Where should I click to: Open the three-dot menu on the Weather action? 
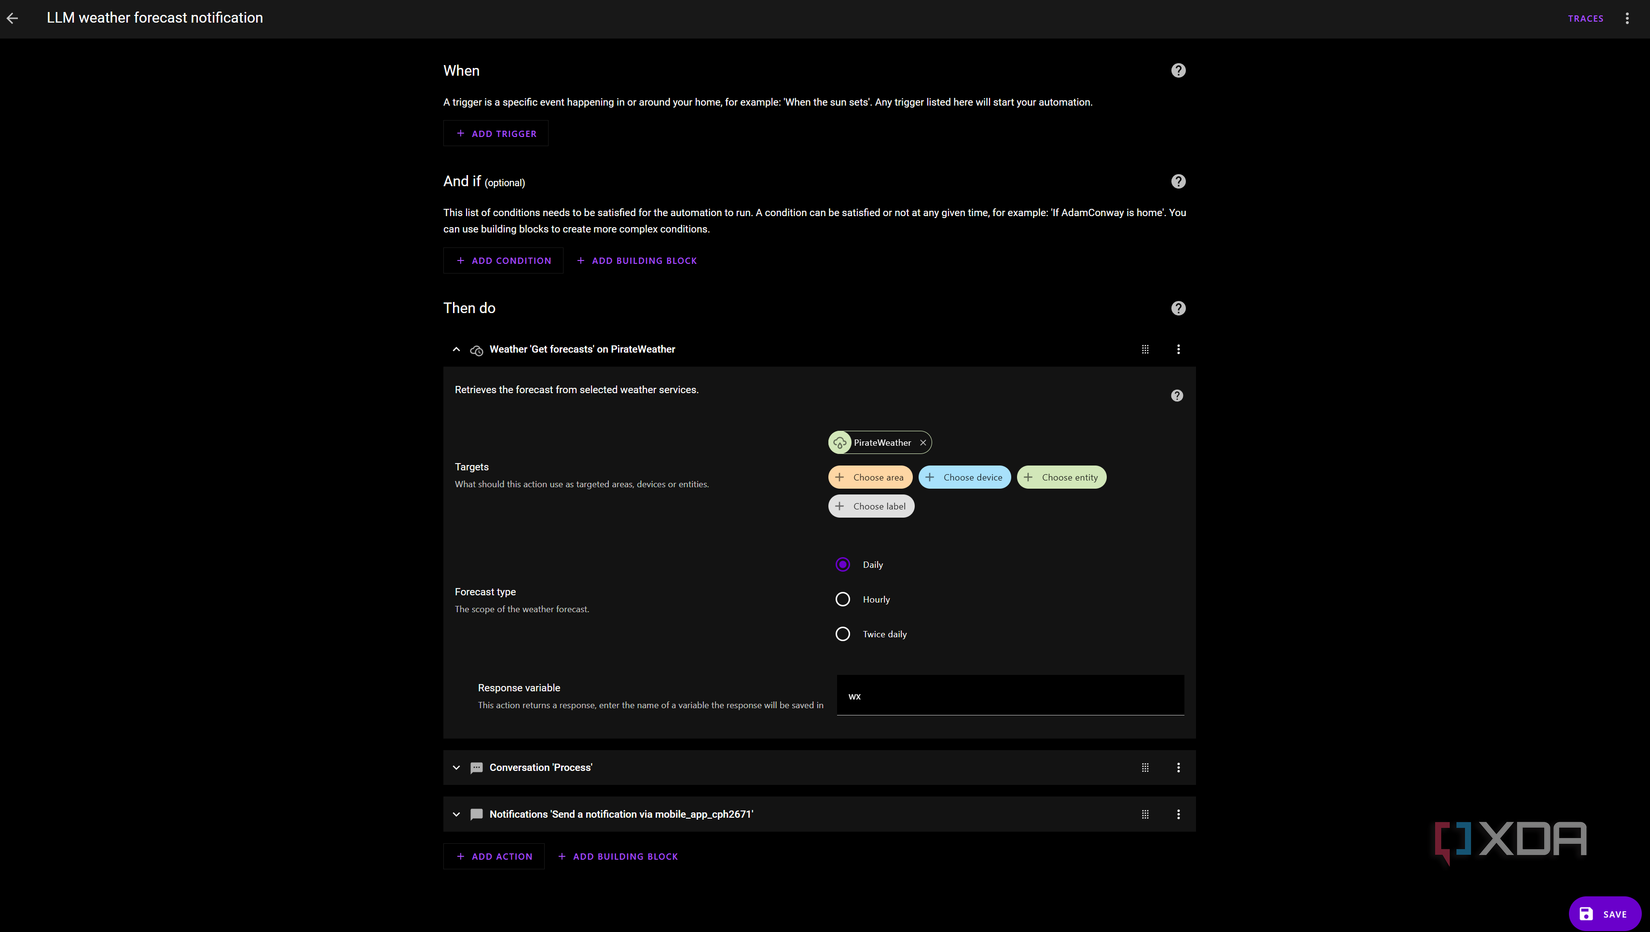click(x=1178, y=349)
